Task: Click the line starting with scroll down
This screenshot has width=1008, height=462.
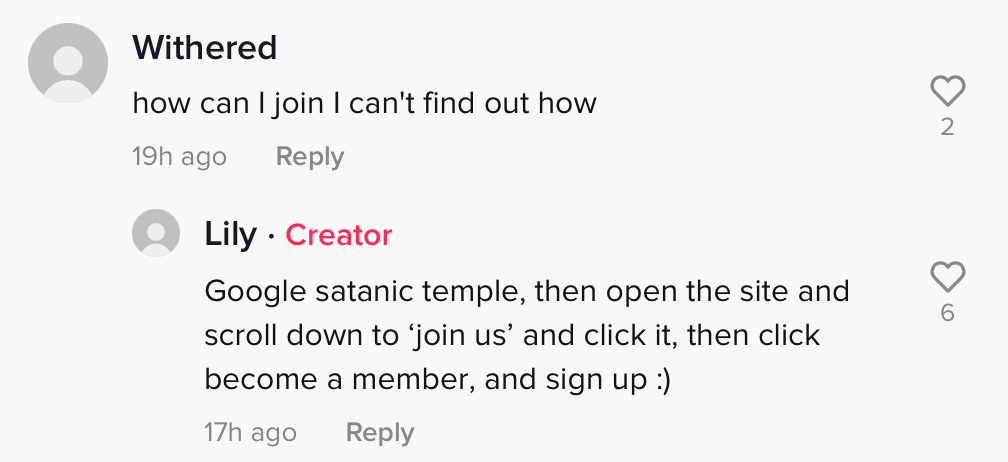Action: tap(512, 335)
